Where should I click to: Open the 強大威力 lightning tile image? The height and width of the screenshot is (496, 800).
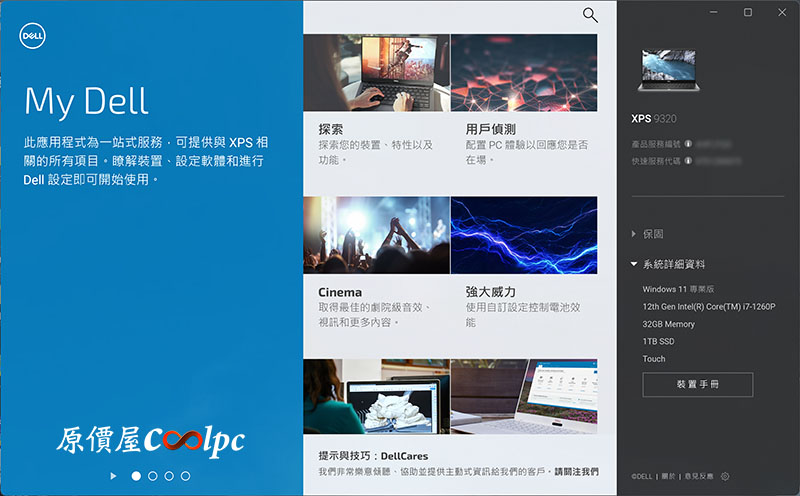point(524,235)
